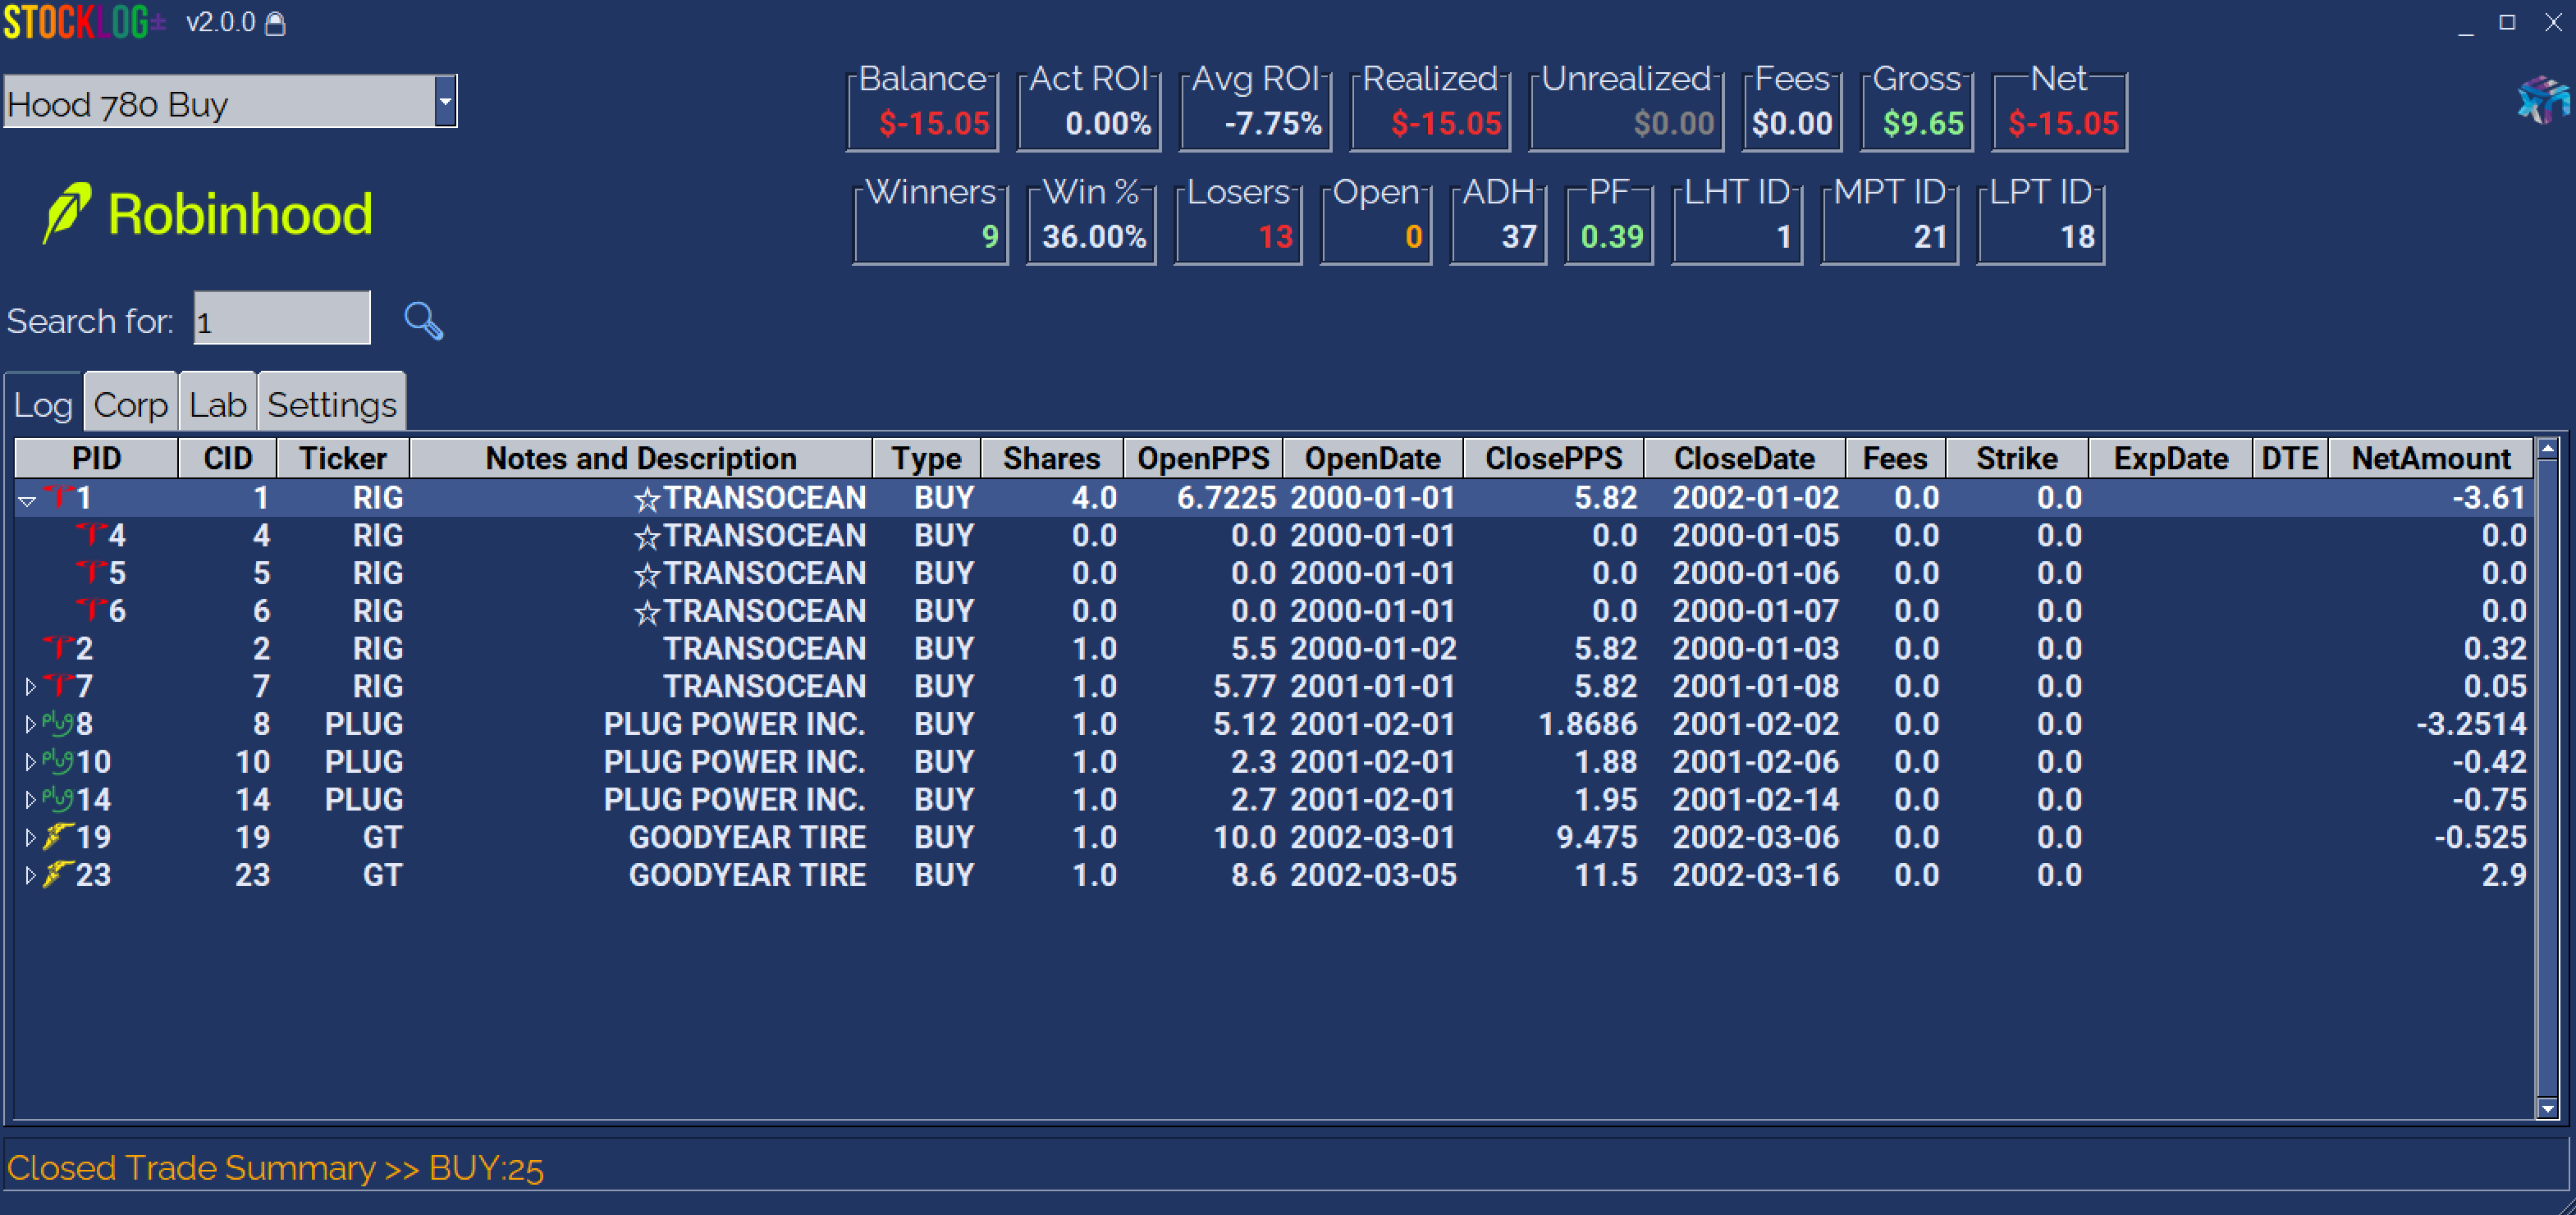Expand the PID 7 RIG row
Screen dimensions: 2576x1215
click(30, 687)
